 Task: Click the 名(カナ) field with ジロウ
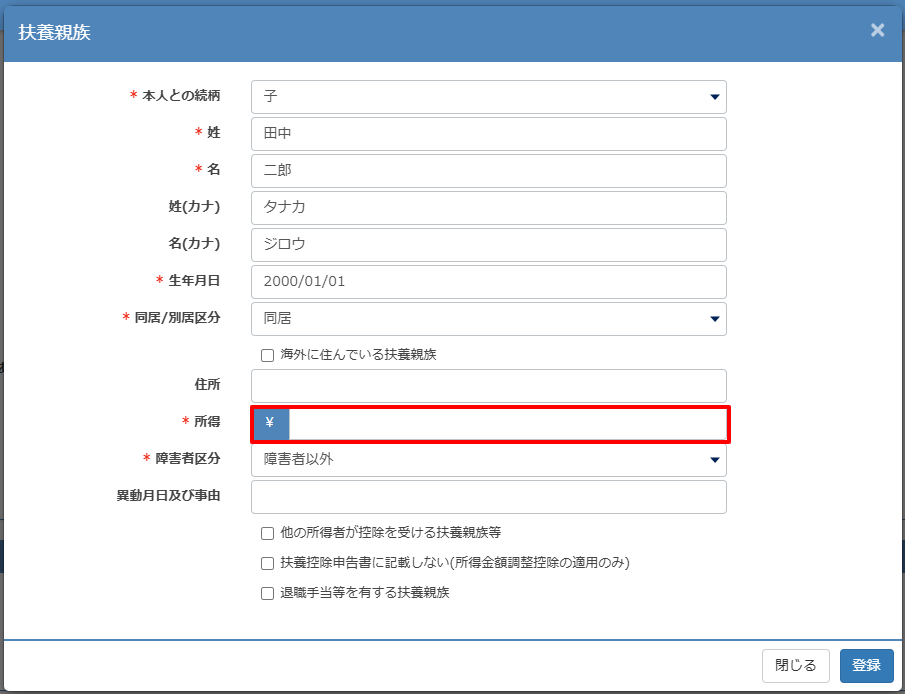(488, 245)
